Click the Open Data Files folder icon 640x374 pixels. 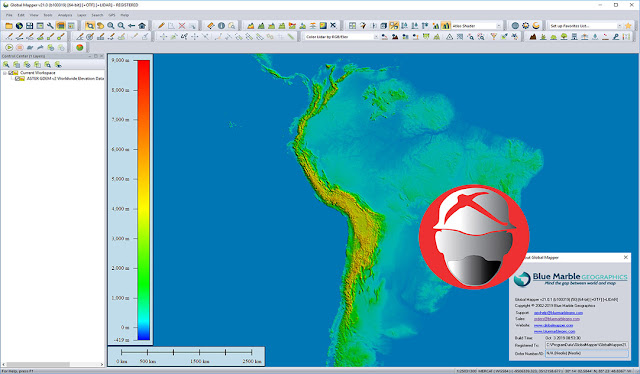(x=9, y=26)
